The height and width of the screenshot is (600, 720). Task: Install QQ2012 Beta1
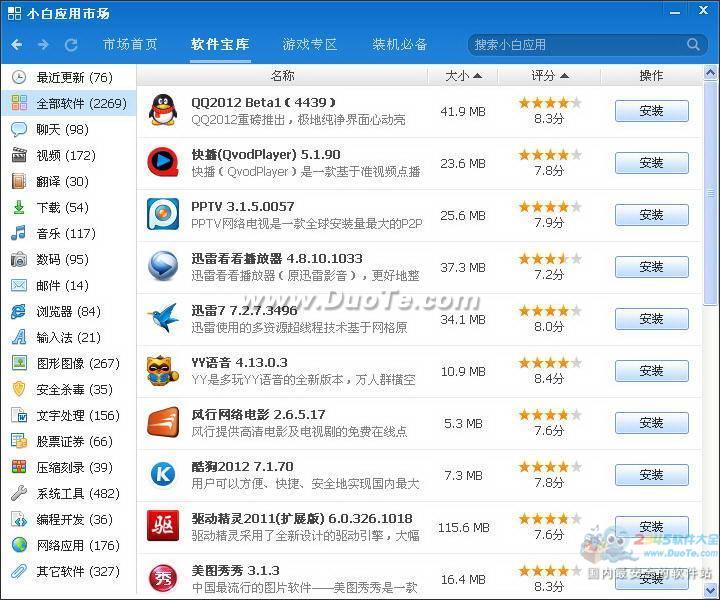click(652, 111)
